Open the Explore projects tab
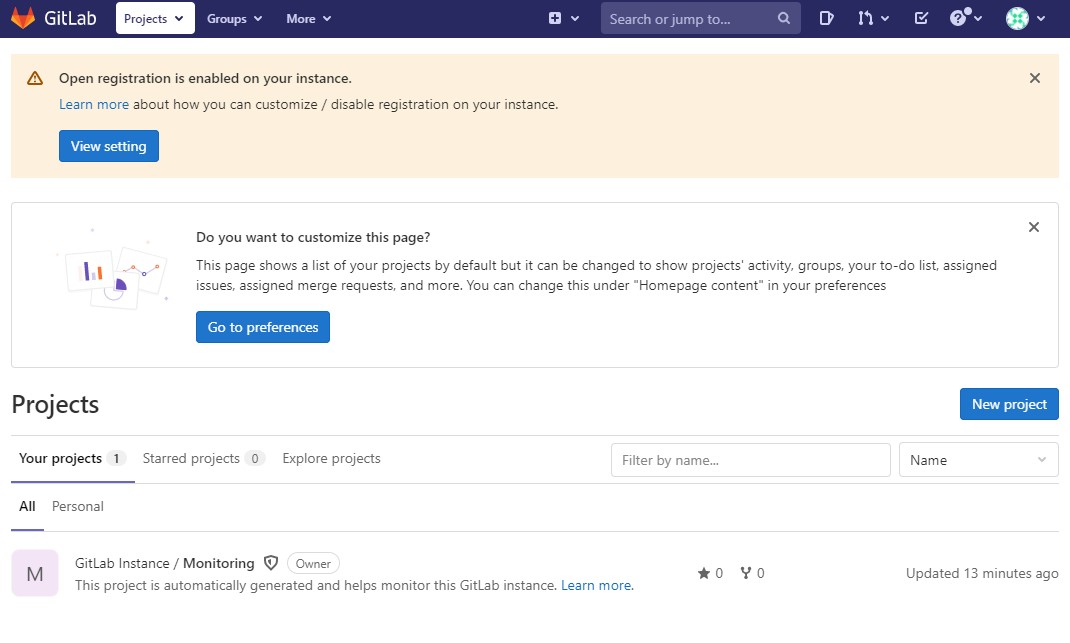Viewport: 1070px width, 643px height. click(332, 459)
